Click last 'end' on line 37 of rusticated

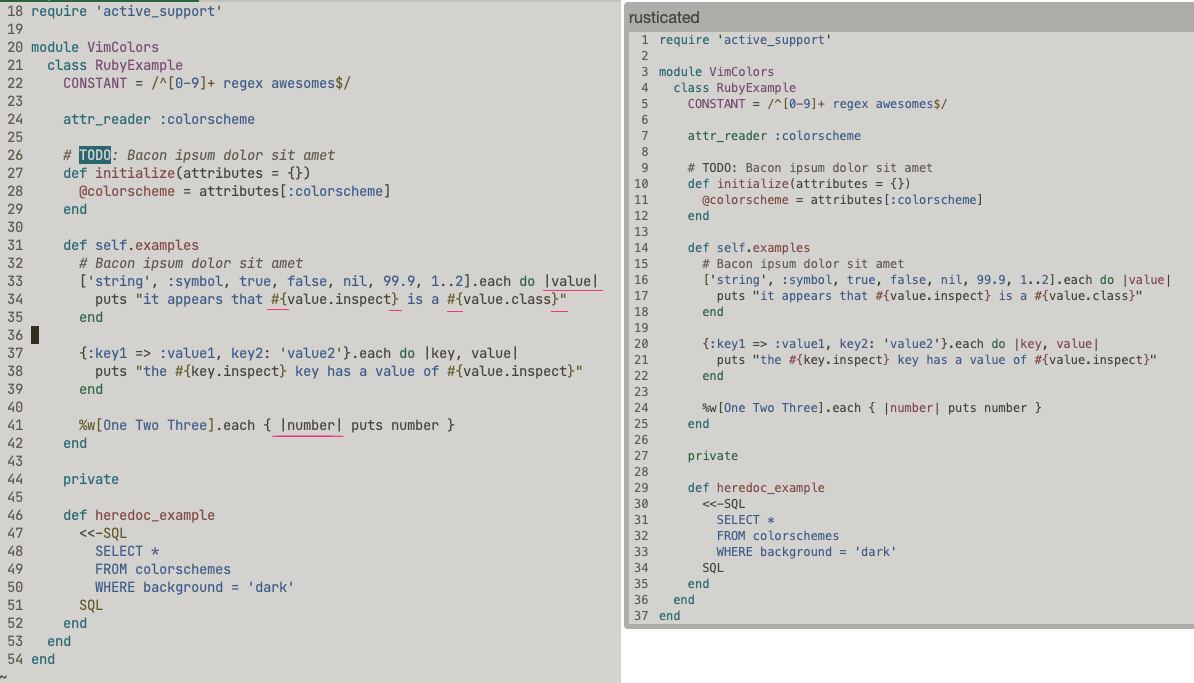(x=669, y=615)
